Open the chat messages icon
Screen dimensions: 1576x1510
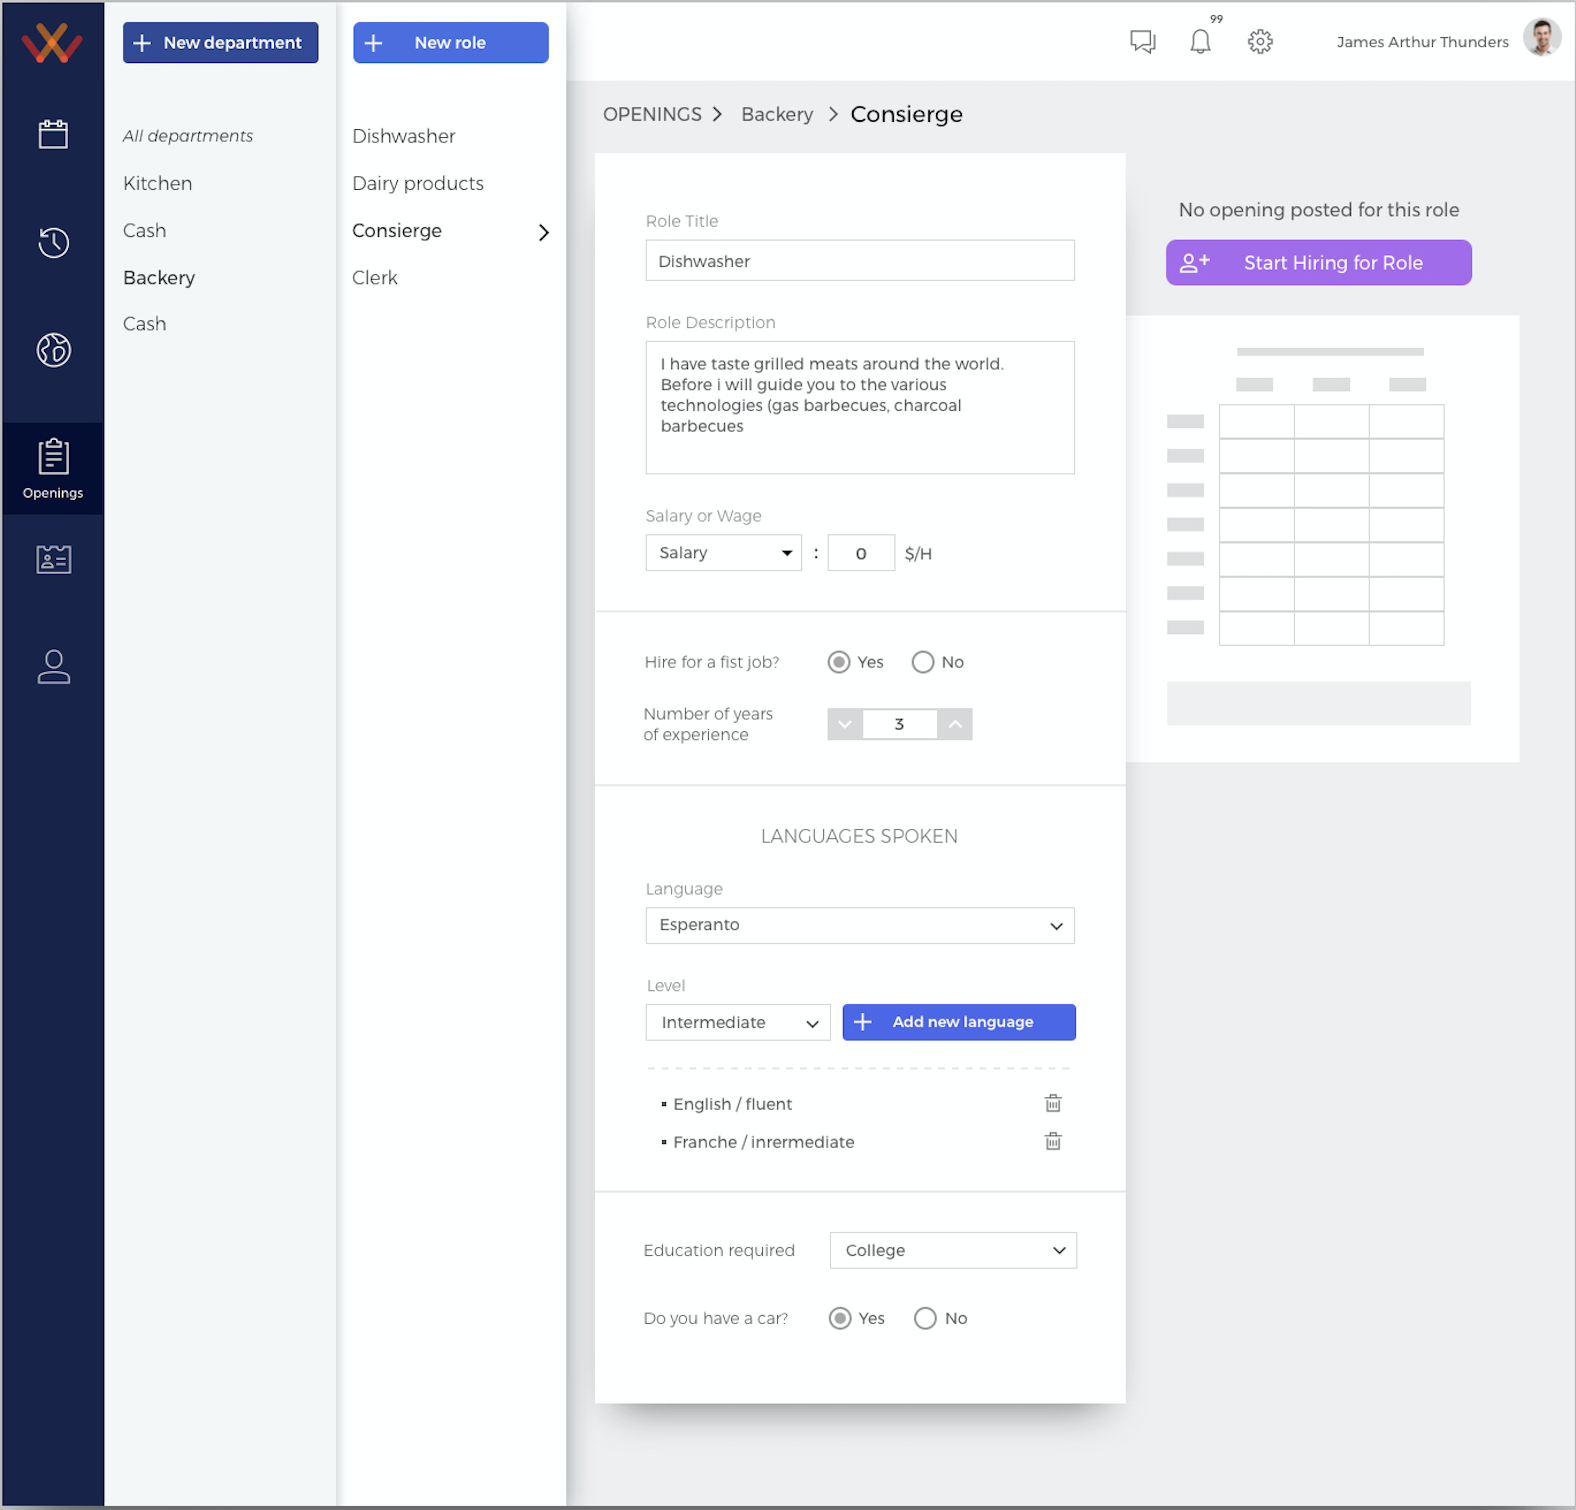click(1142, 42)
